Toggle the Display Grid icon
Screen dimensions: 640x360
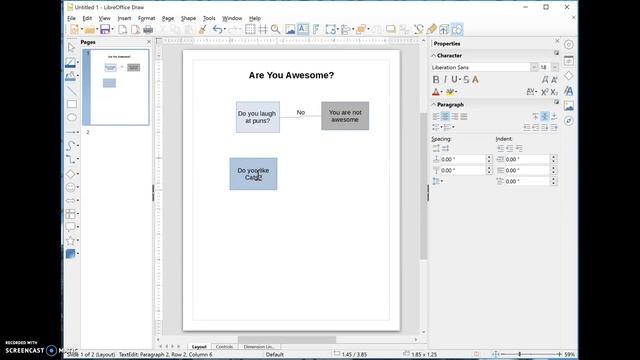coord(250,29)
